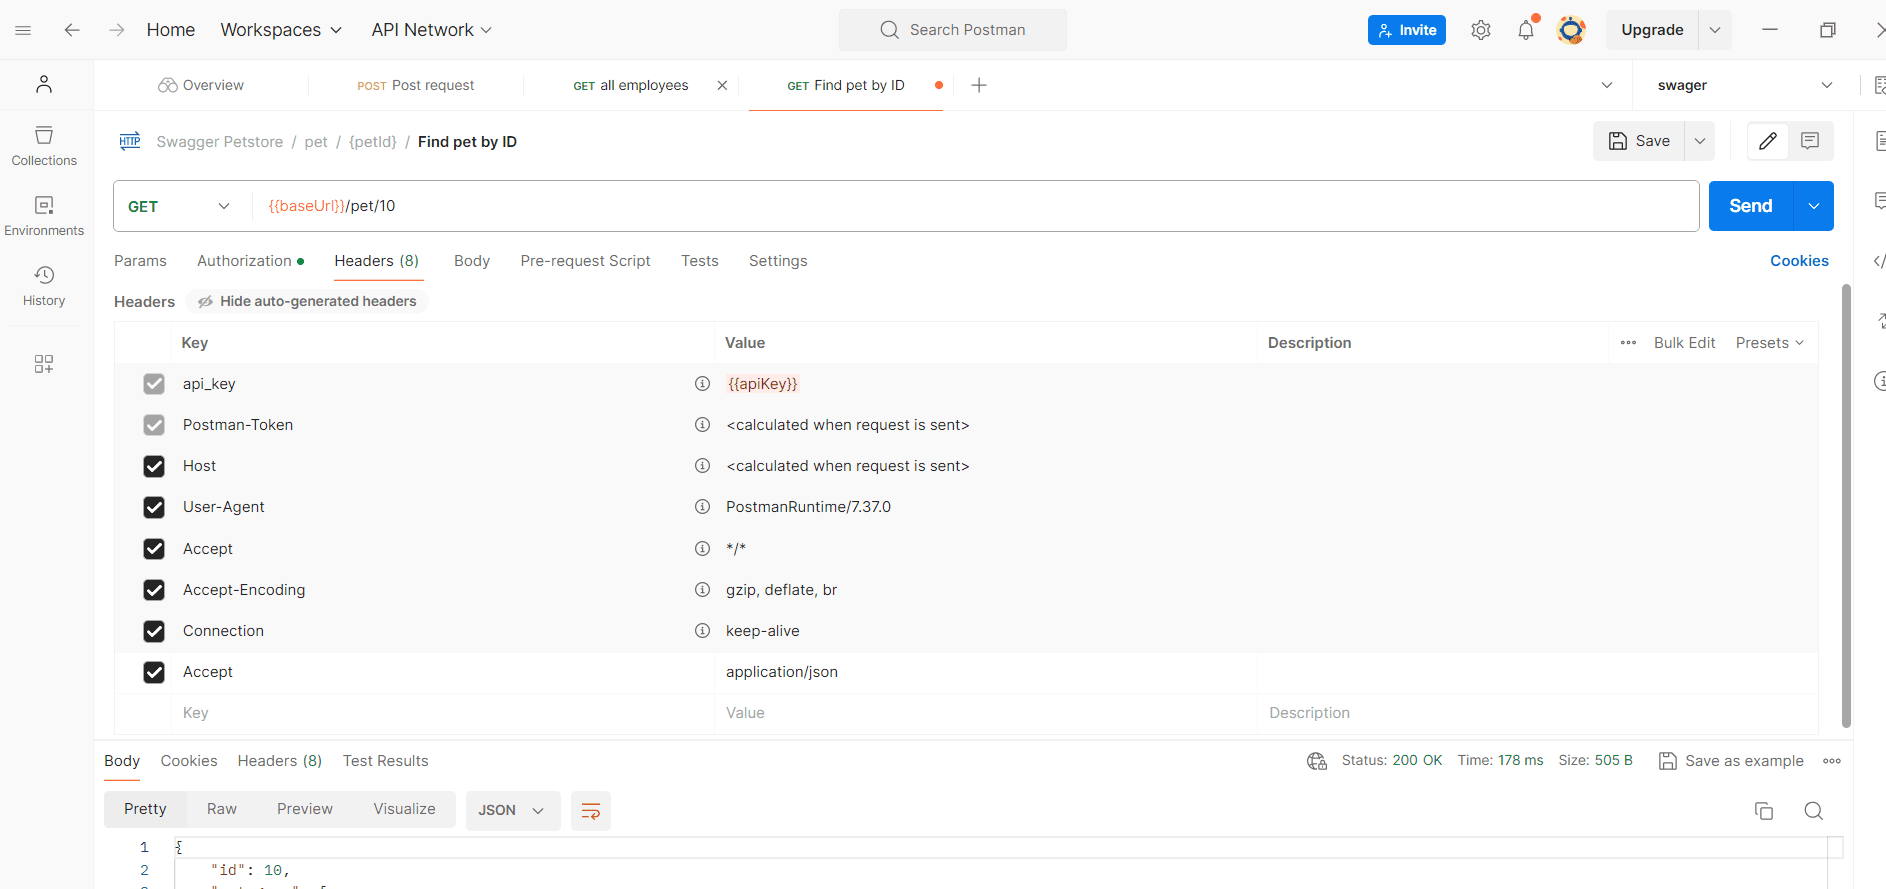
Task: Open the Post request tab
Action: point(416,85)
